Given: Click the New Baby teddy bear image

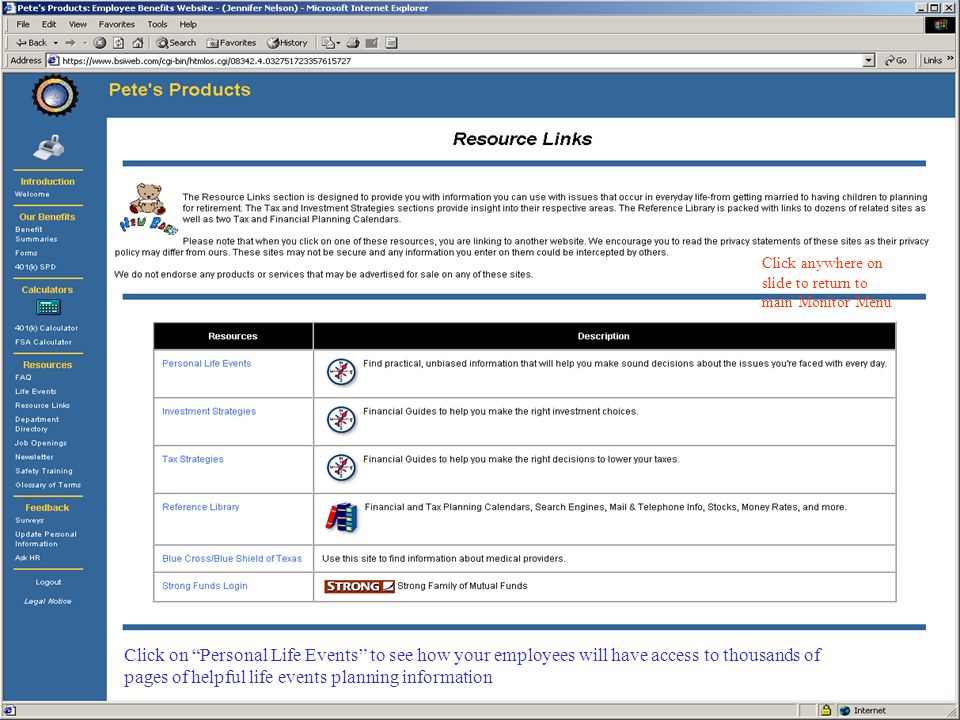Looking at the screenshot, I should coord(149,208).
